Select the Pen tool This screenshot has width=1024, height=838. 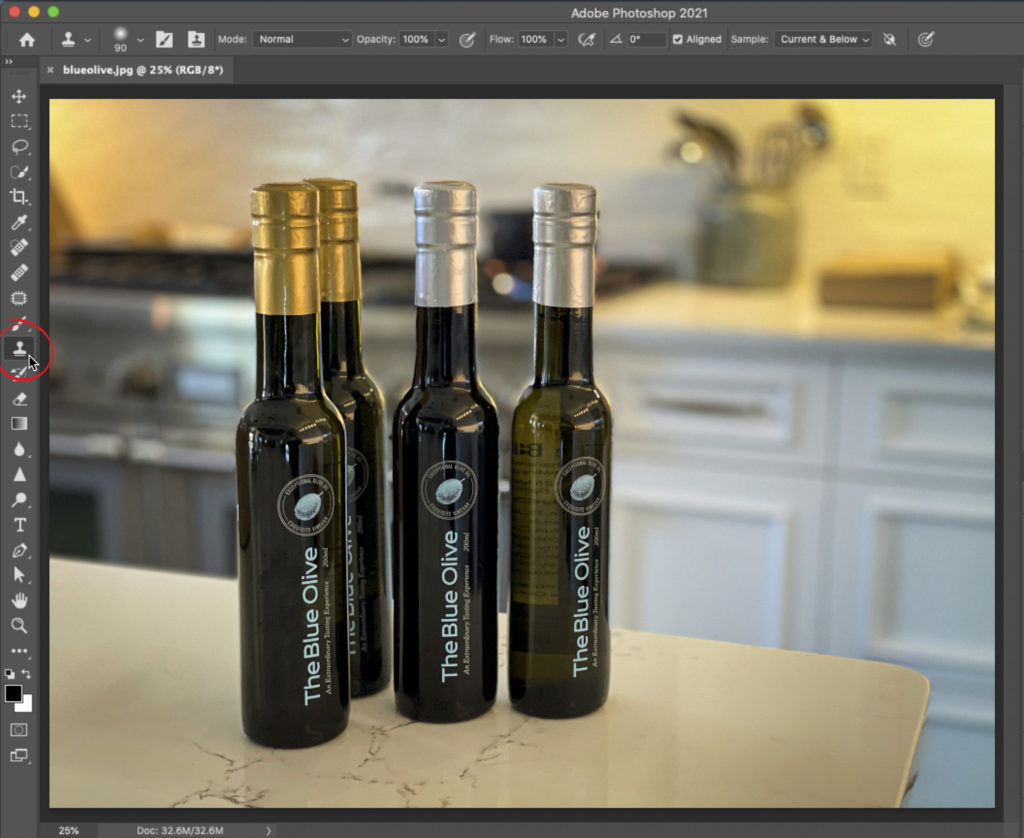(x=19, y=551)
